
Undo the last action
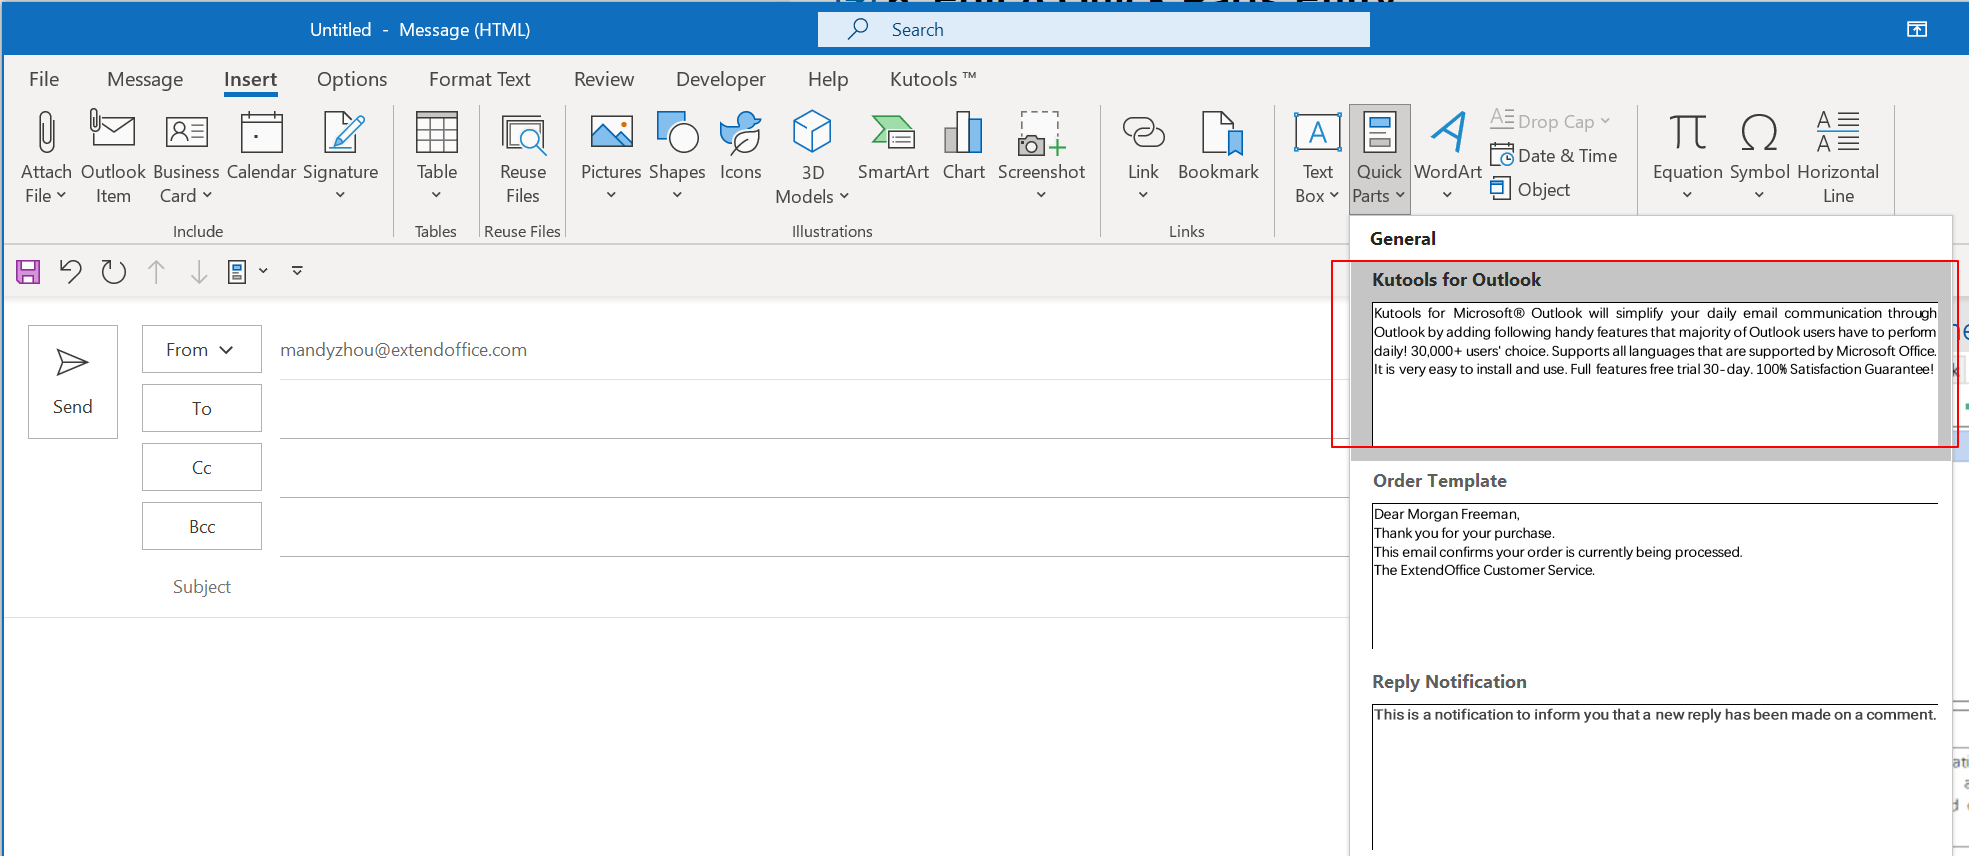coord(70,271)
